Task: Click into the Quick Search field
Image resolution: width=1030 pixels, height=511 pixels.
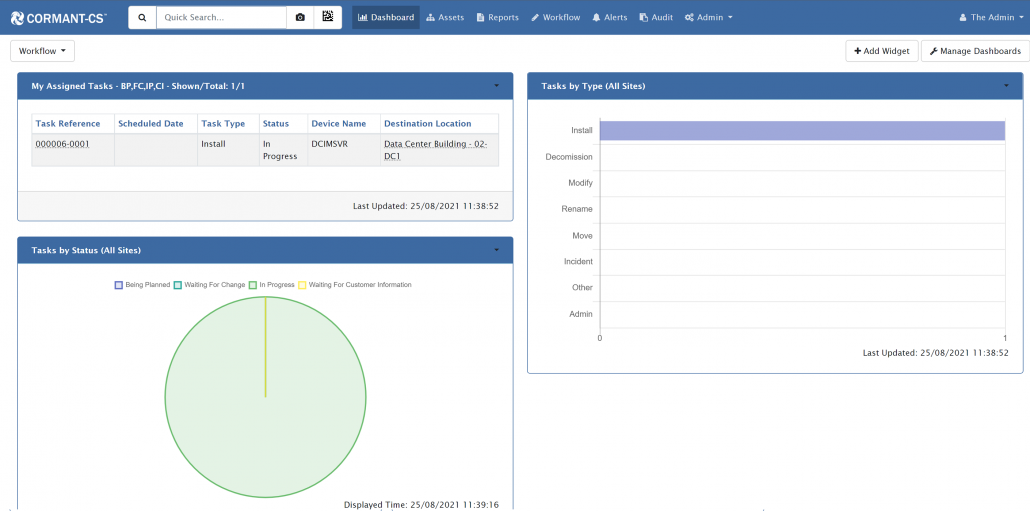Action: (221, 17)
